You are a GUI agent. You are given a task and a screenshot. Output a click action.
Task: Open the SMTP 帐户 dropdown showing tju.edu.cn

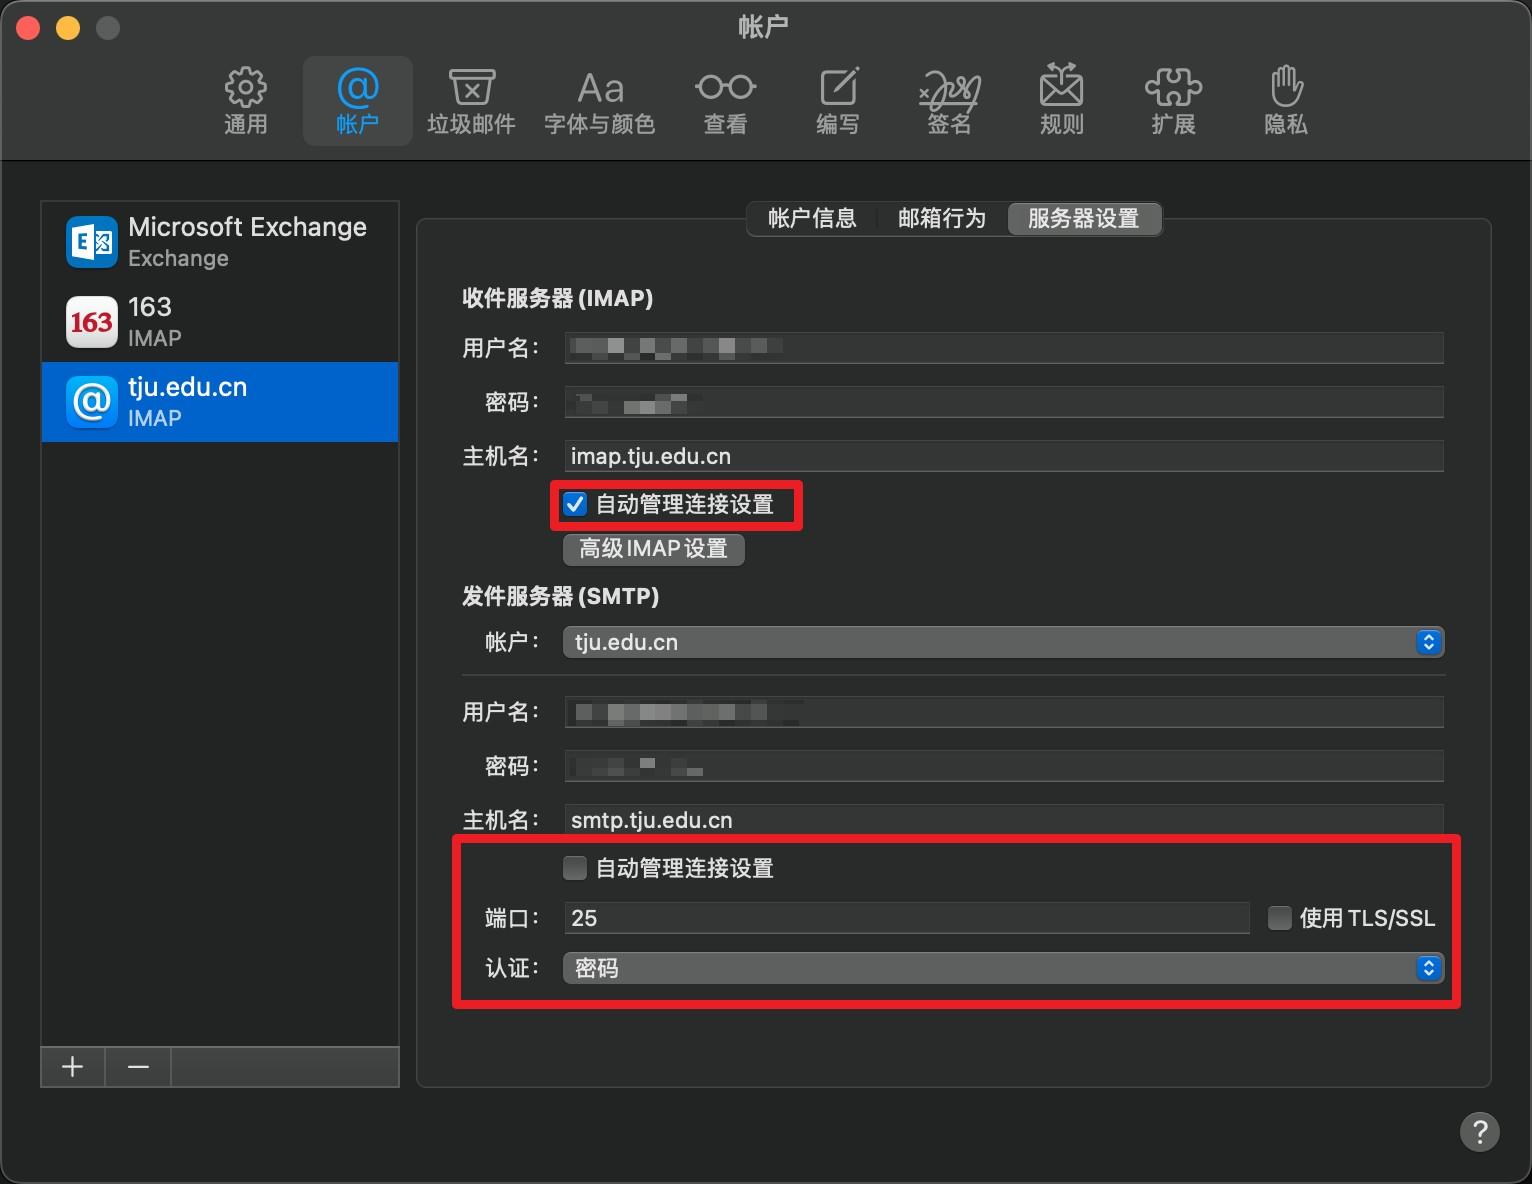click(1003, 642)
